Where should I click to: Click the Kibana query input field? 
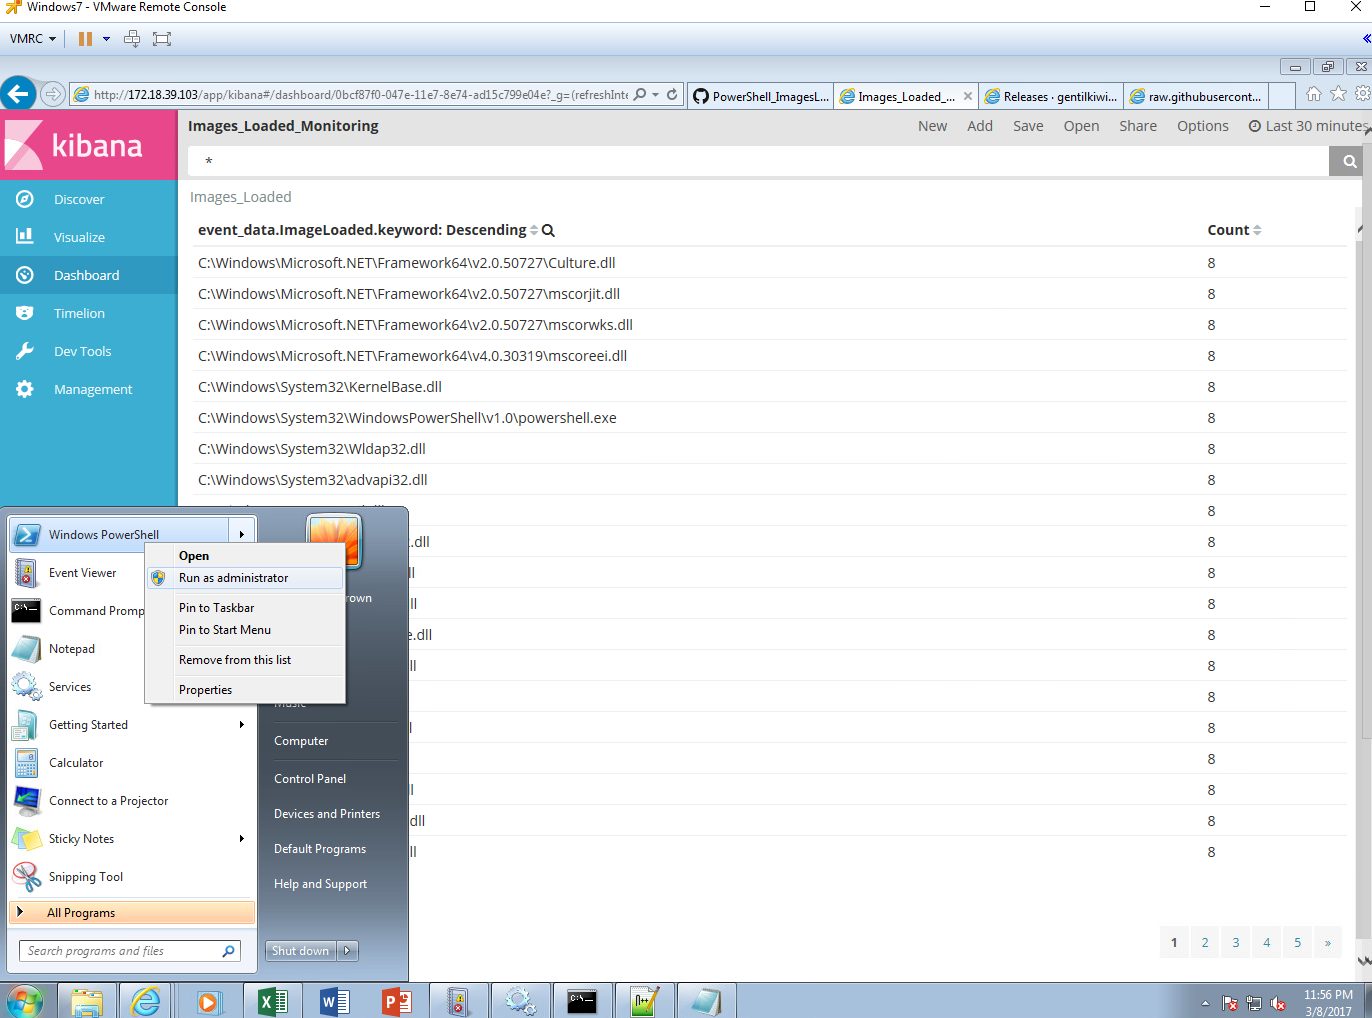click(758, 161)
